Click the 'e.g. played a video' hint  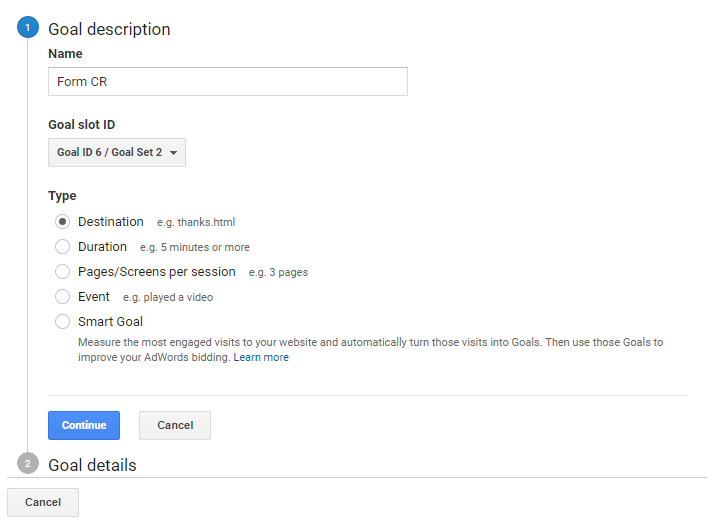point(168,297)
